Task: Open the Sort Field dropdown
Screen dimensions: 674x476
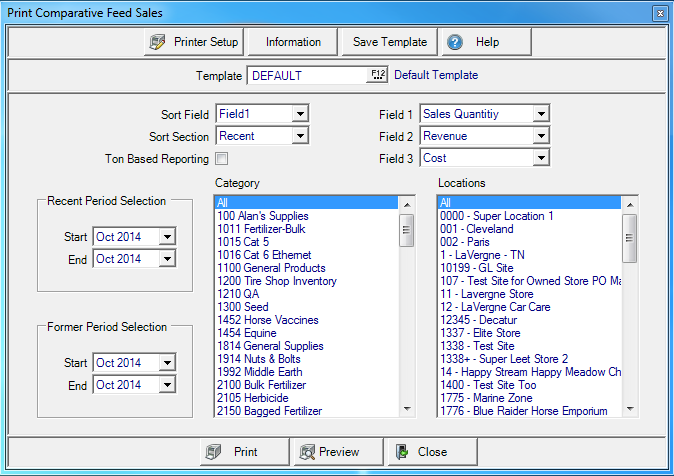Action: [x=299, y=114]
